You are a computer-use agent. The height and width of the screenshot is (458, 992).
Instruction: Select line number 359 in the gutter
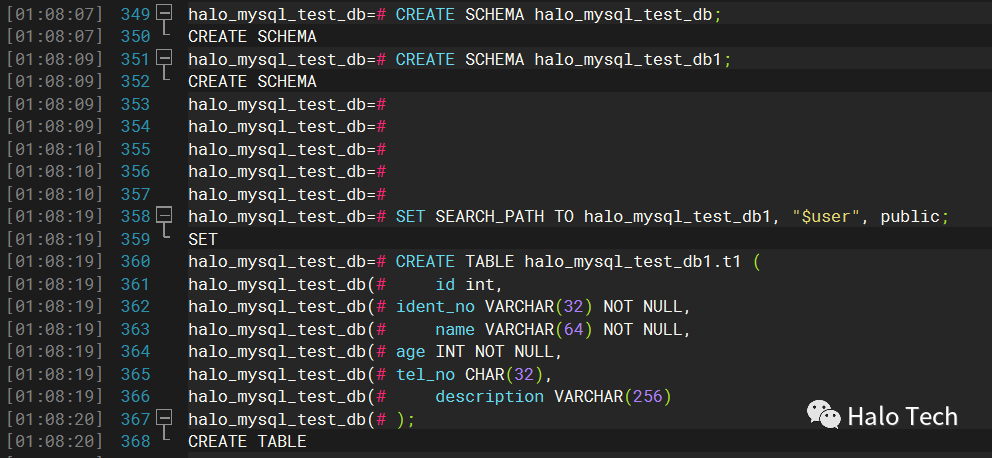135,239
